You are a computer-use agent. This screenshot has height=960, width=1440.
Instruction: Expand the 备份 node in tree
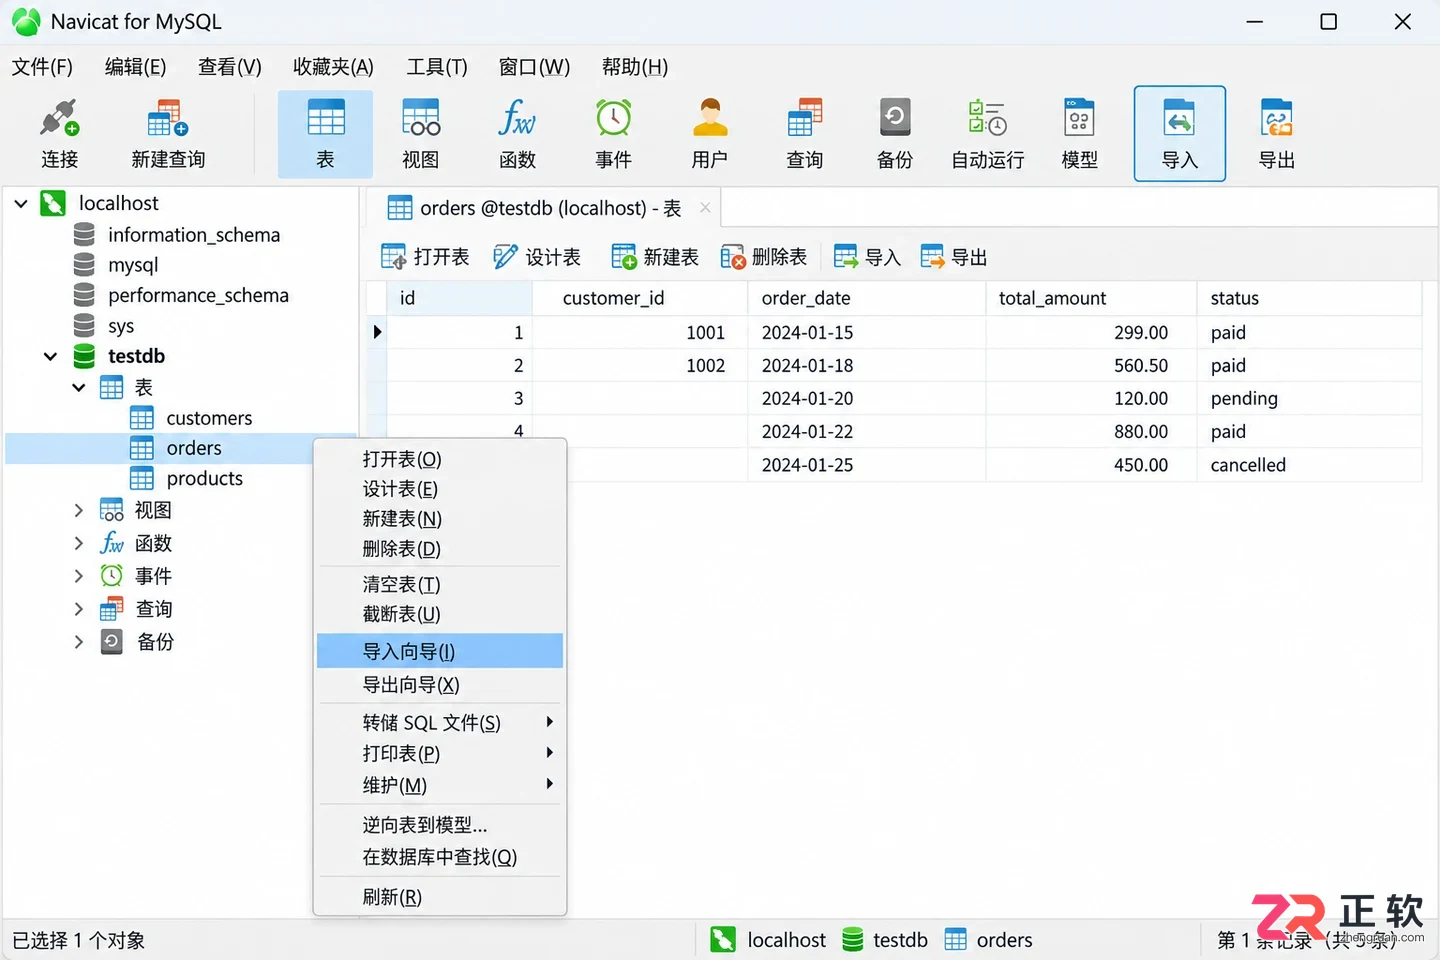point(79,642)
